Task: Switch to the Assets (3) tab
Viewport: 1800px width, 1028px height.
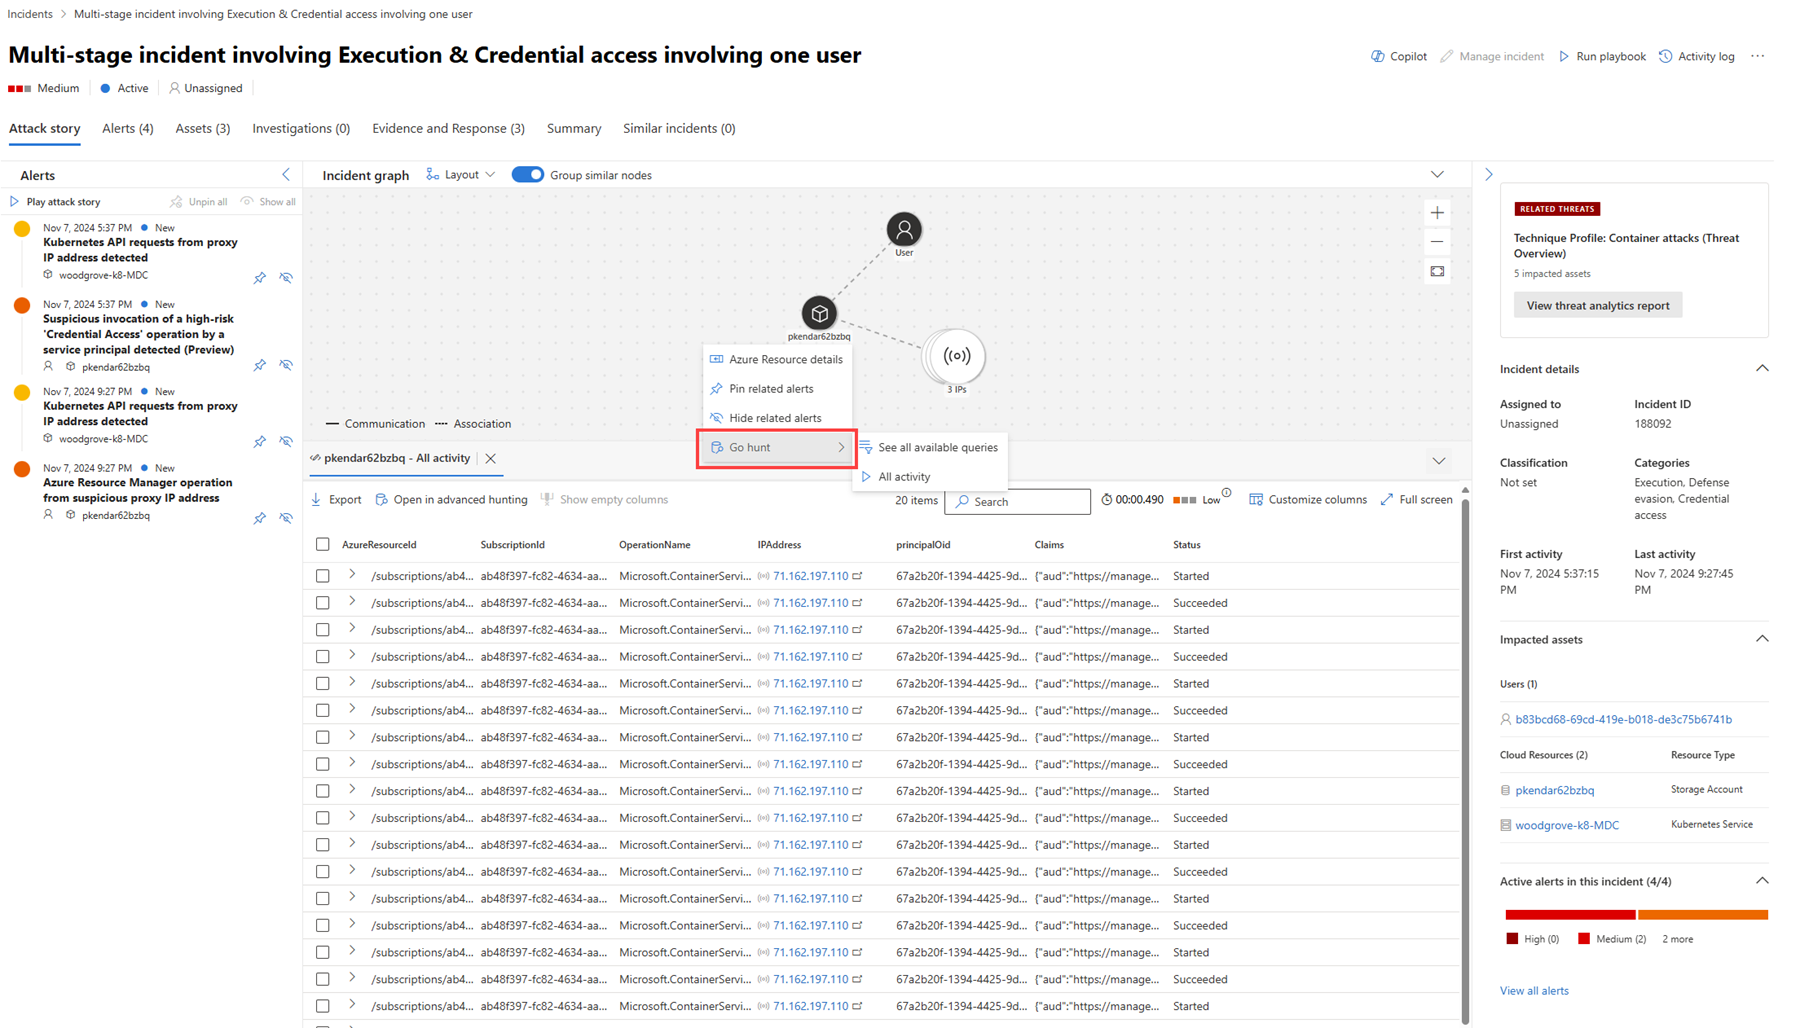Action: 203,128
